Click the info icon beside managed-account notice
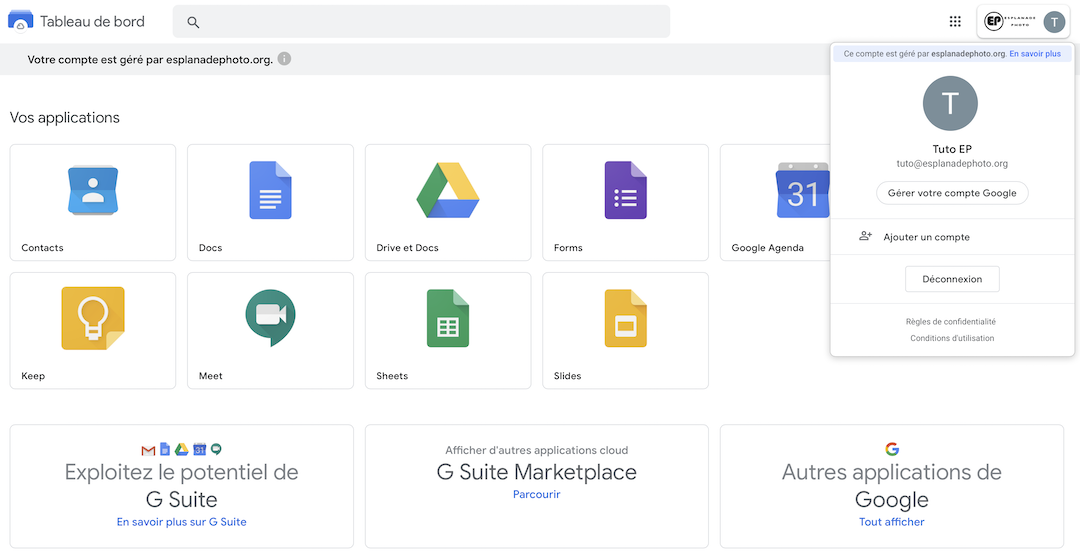 point(284,59)
